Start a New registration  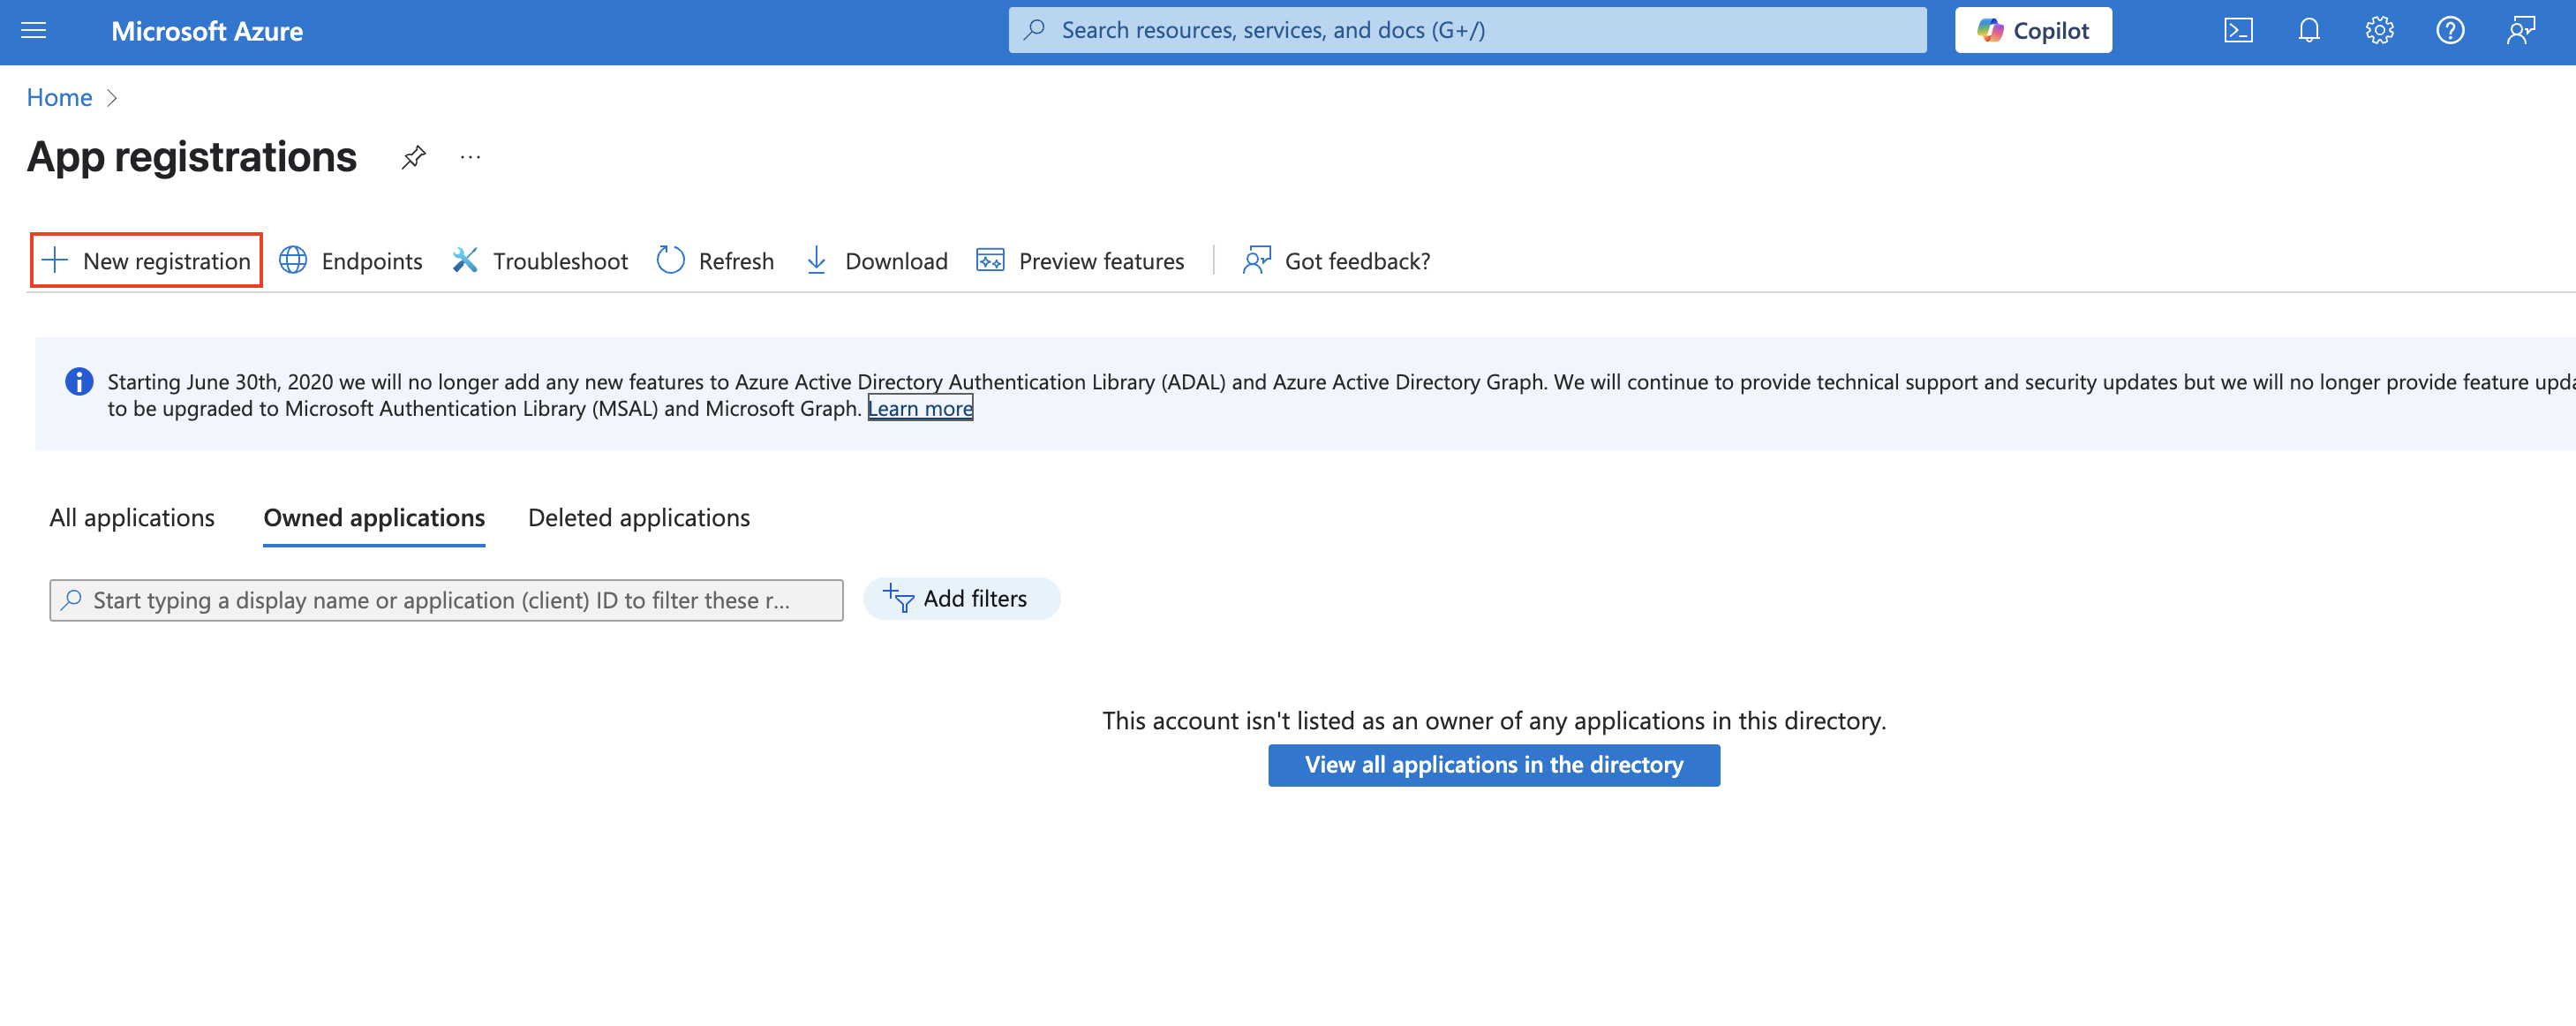(x=147, y=260)
